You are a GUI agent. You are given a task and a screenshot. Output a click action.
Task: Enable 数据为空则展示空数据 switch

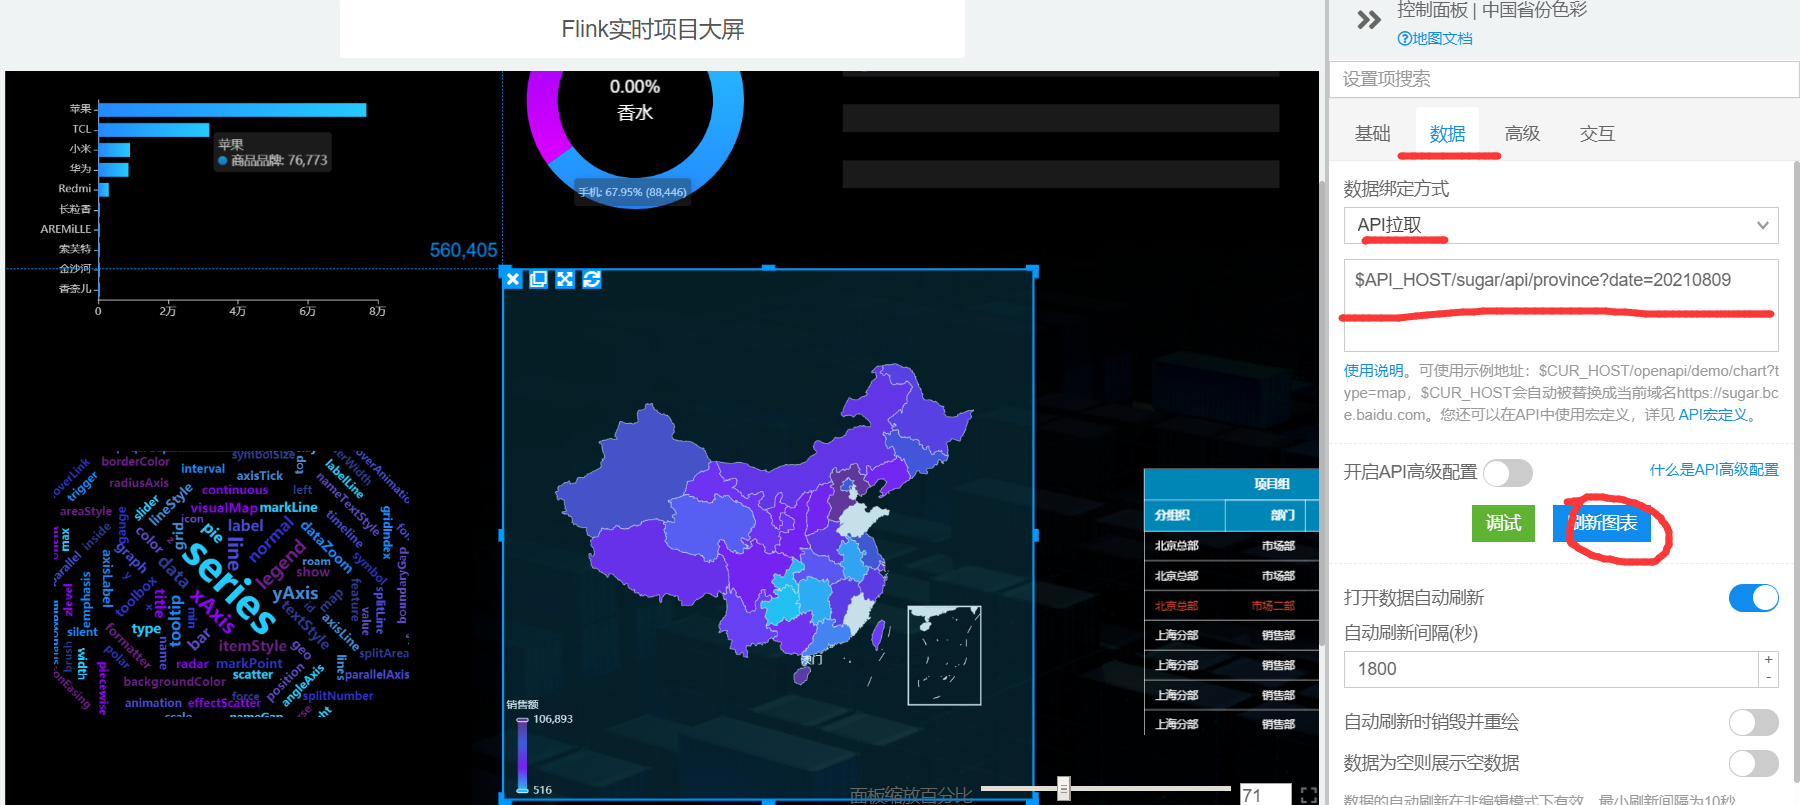point(1754,763)
